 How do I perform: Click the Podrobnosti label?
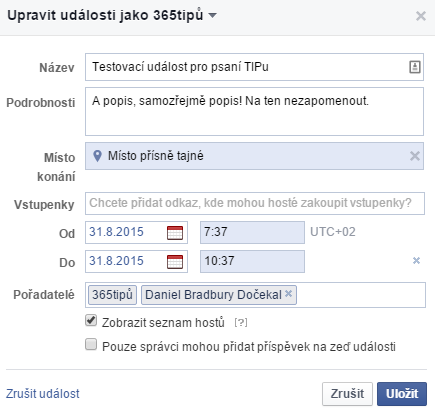pyautogui.click(x=41, y=102)
